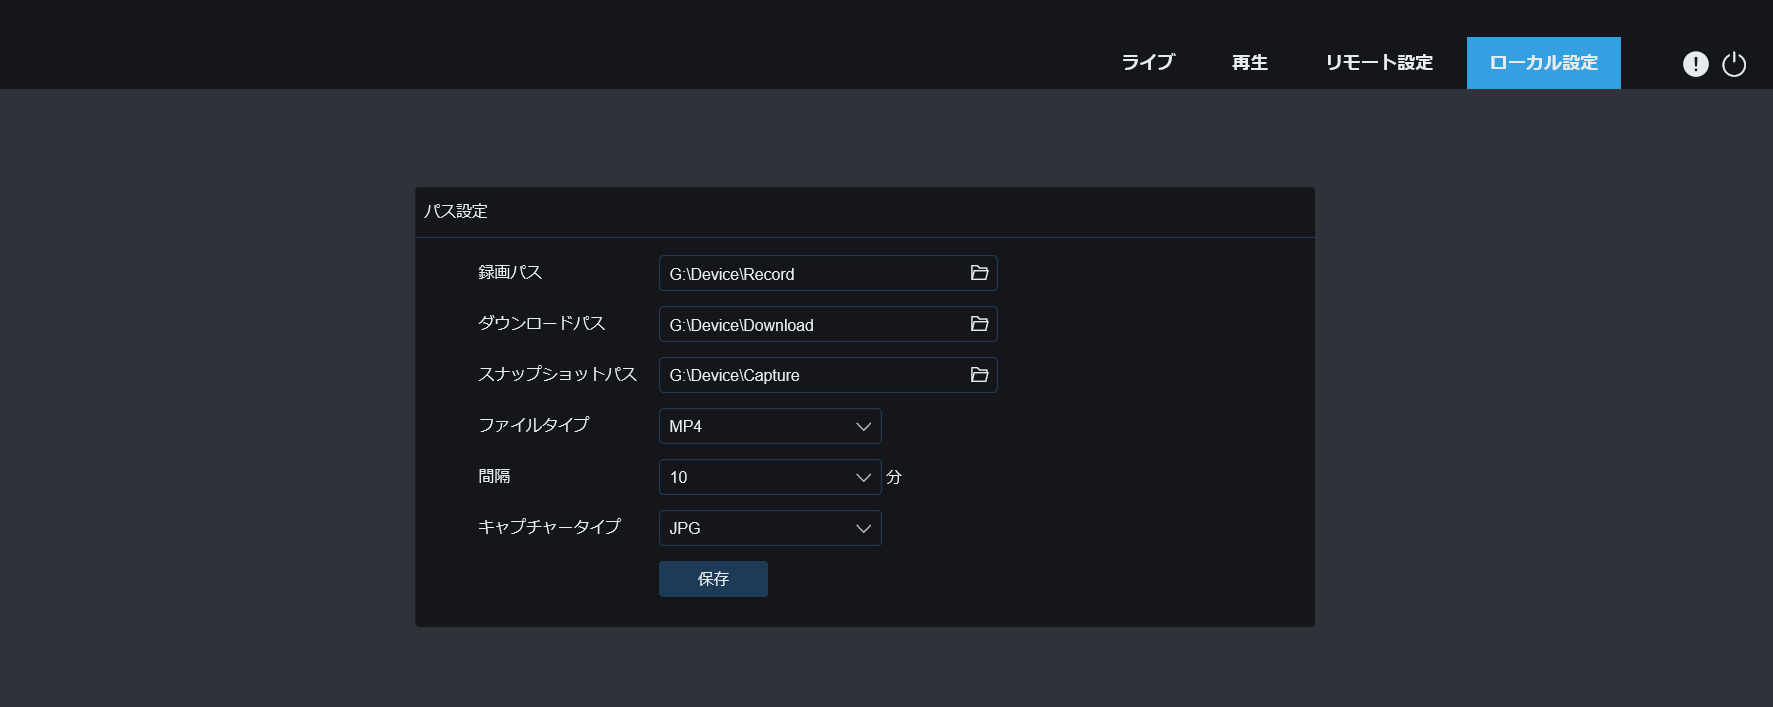Viewport: 1773px width, 707px height.
Task: Go to the リモート設定 tab
Action: click(1378, 63)
